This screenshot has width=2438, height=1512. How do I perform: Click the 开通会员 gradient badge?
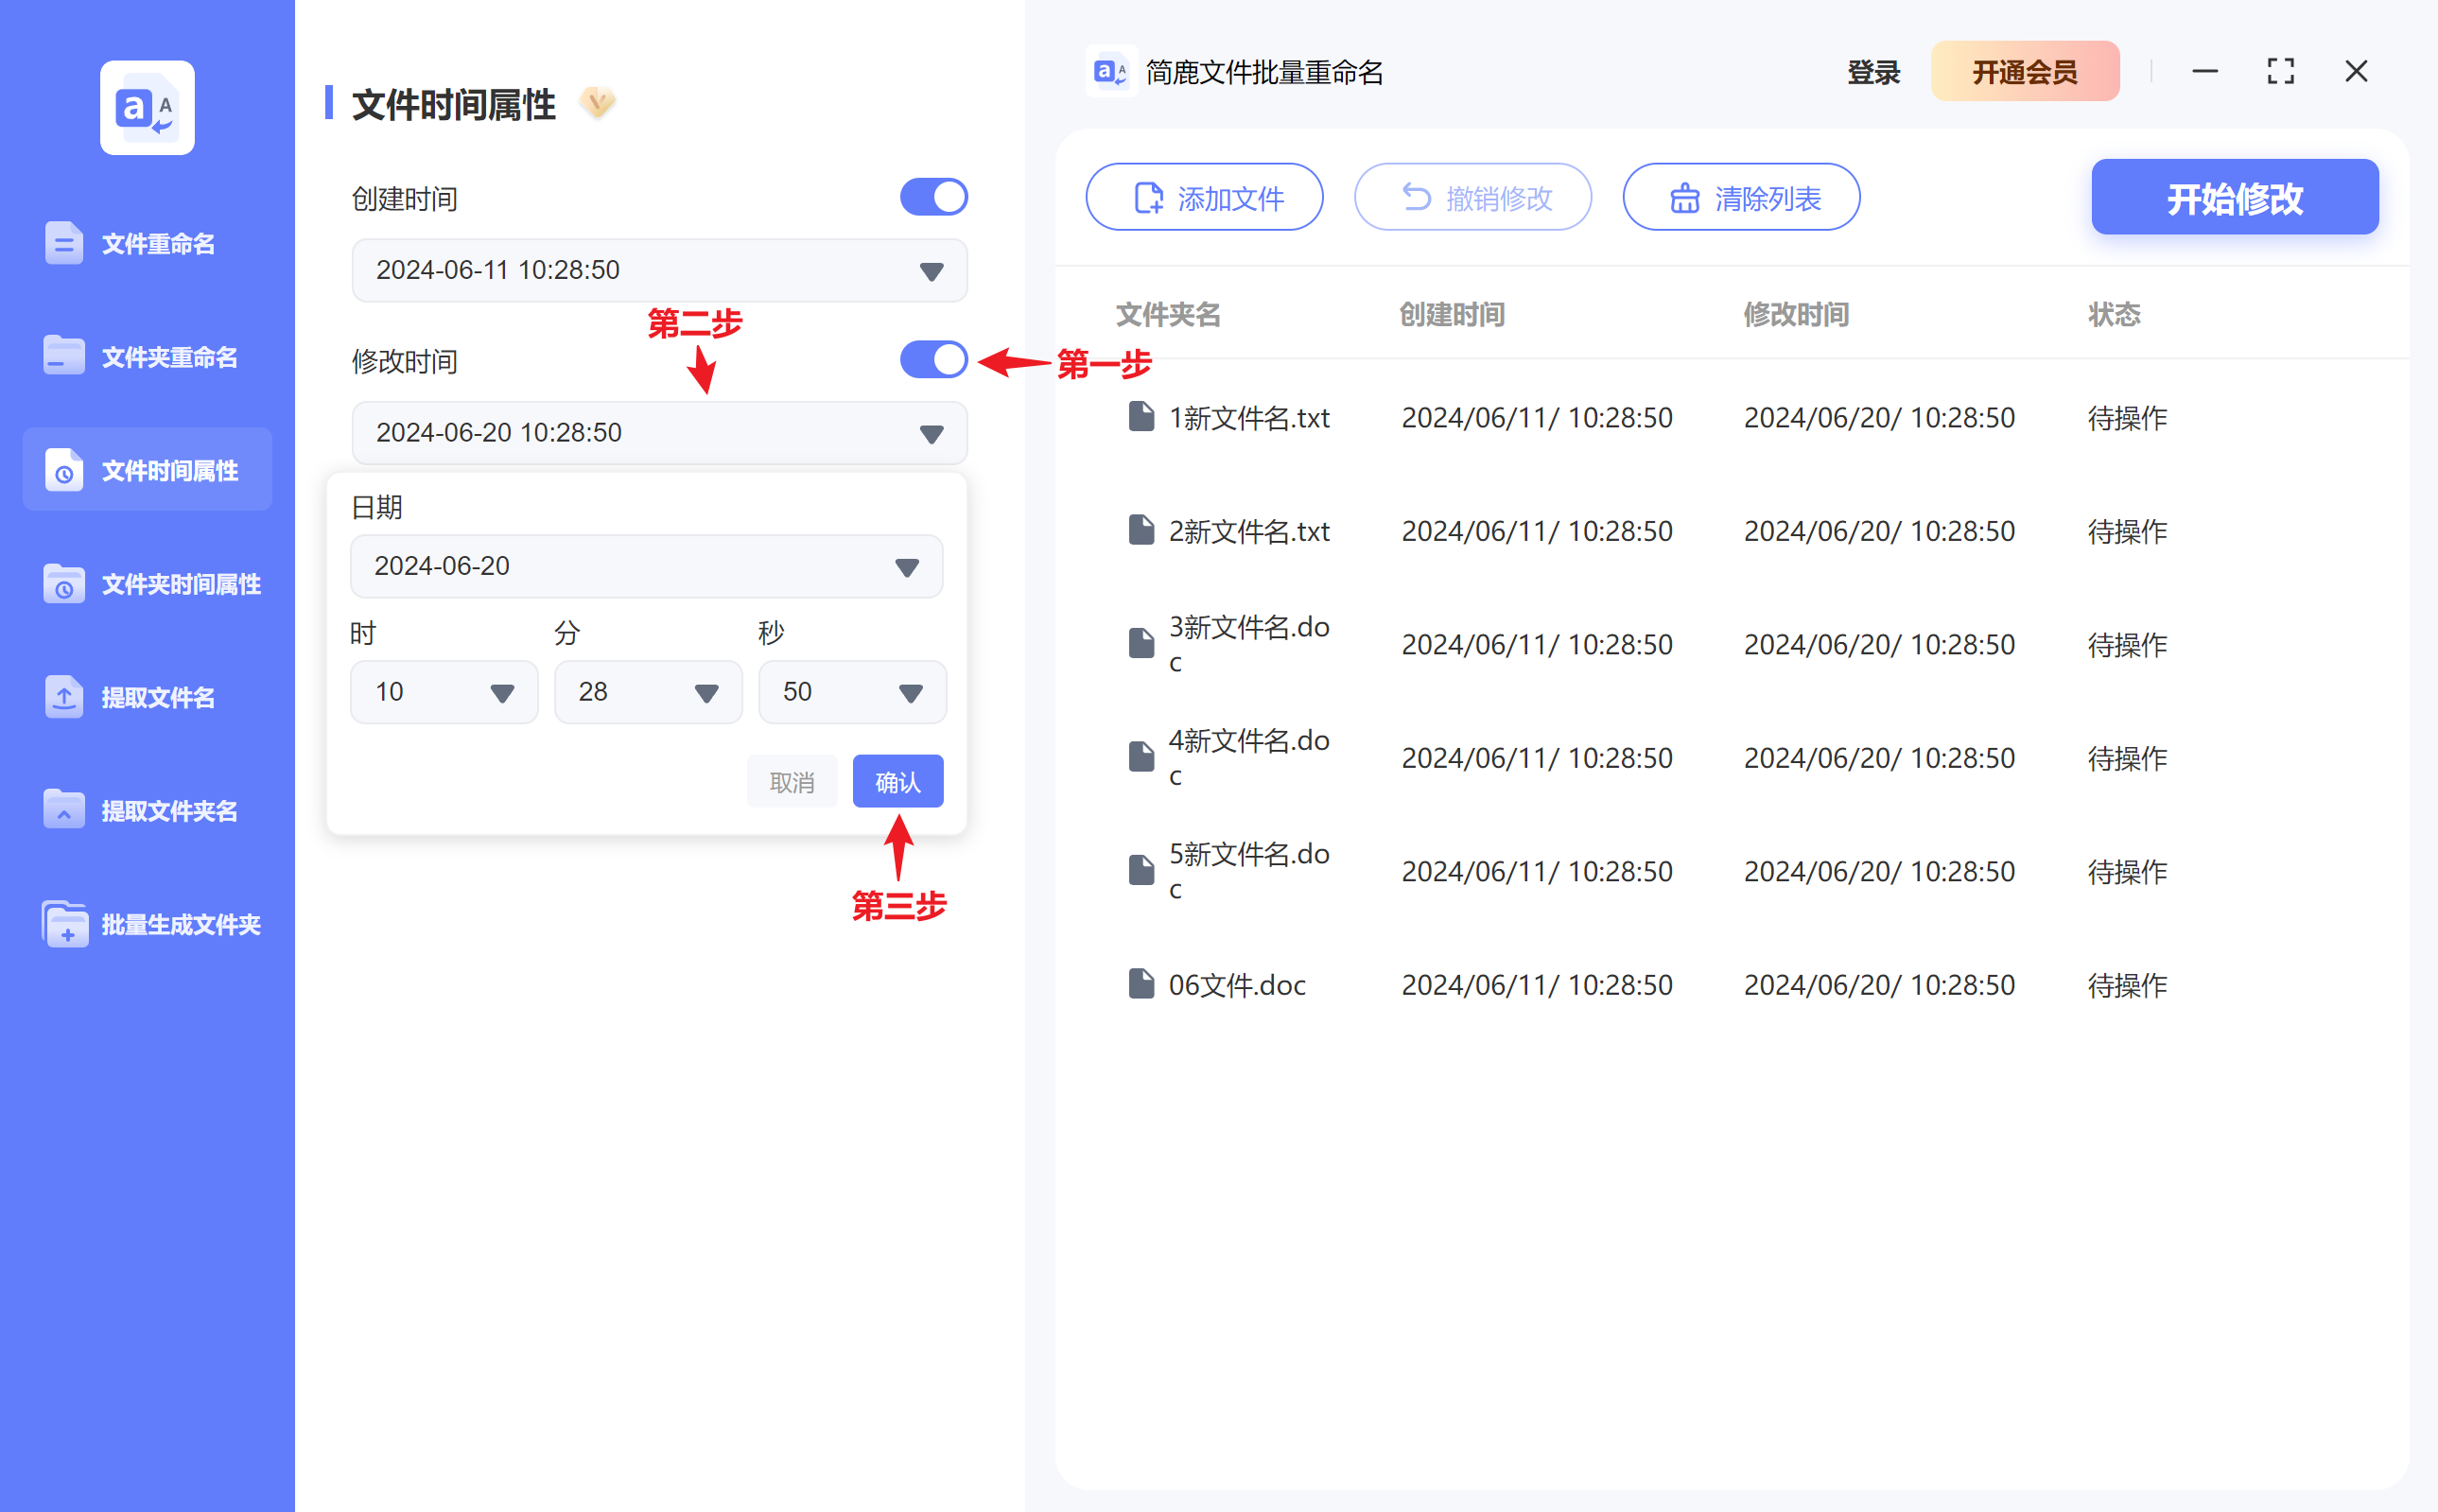(2026, 71)
